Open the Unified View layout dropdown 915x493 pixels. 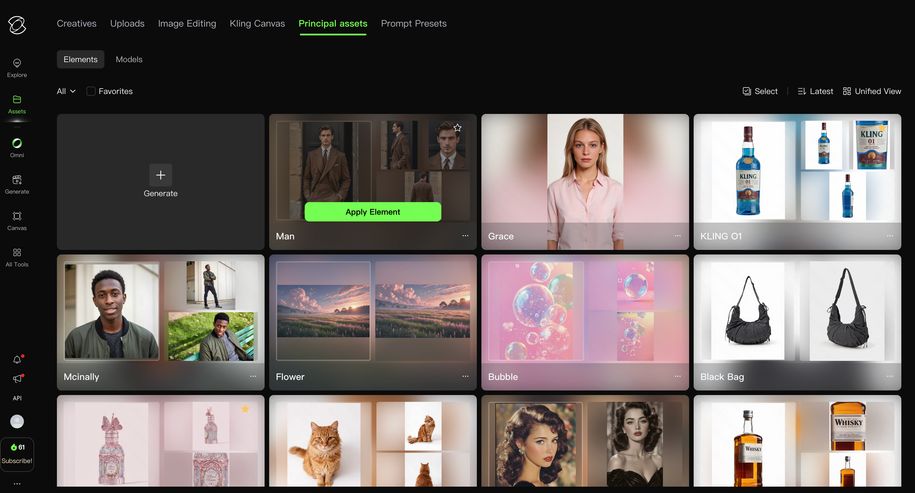tap(872, 91)
